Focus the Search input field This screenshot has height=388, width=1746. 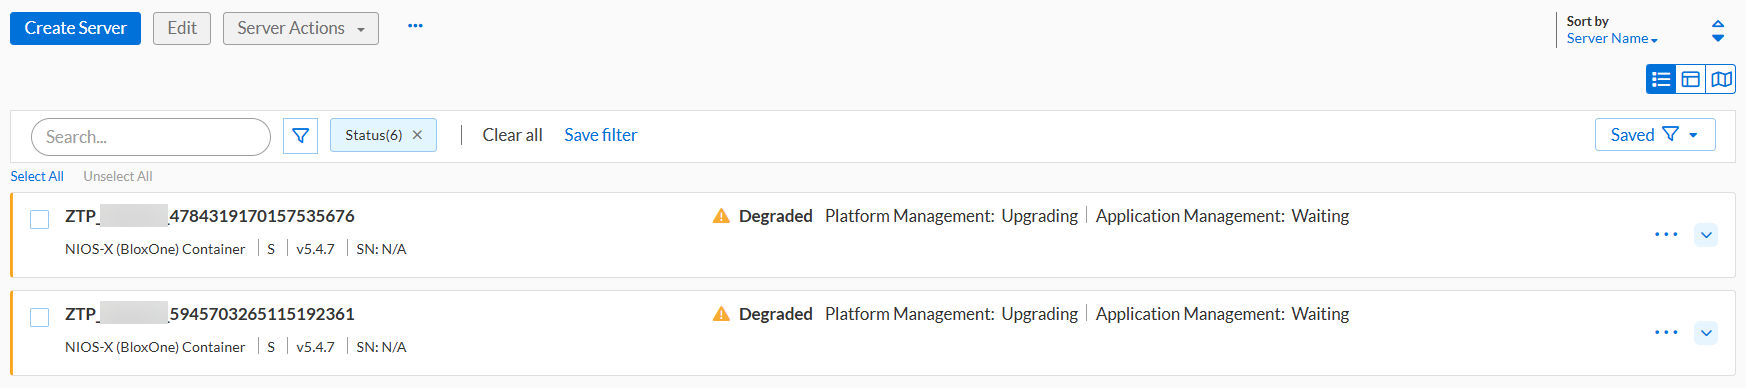151,137
